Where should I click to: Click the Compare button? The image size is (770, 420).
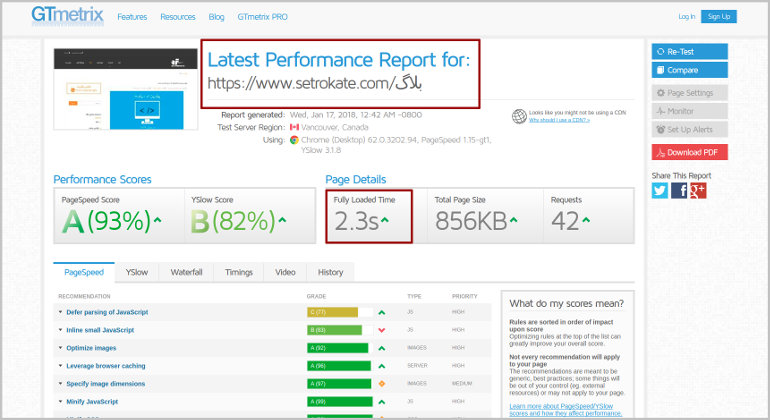click(689, 70)
